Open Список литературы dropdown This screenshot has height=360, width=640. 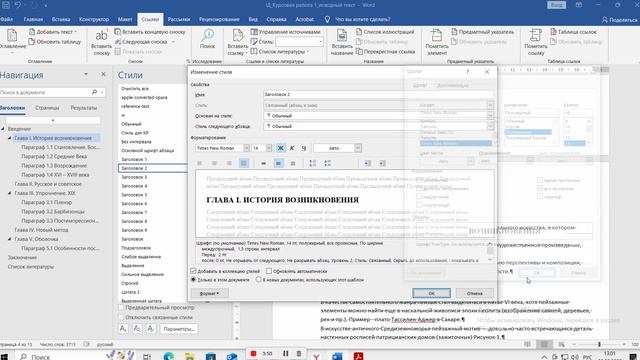pyautogui.click(x=280, y=52)
